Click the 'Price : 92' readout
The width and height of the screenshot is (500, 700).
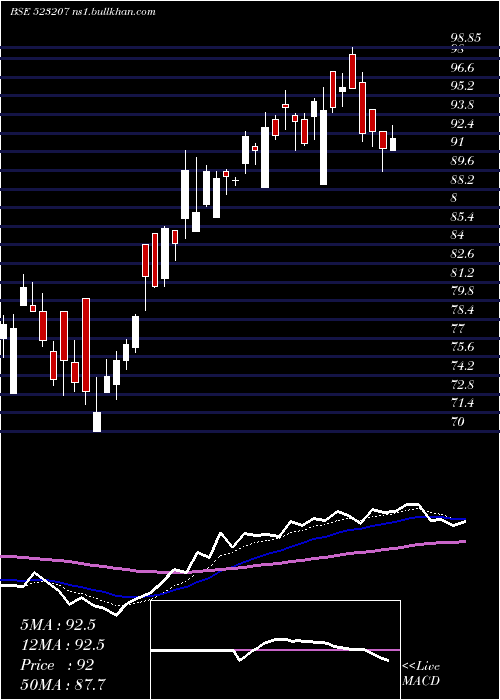pyautogui.click(x=57, y=665)
